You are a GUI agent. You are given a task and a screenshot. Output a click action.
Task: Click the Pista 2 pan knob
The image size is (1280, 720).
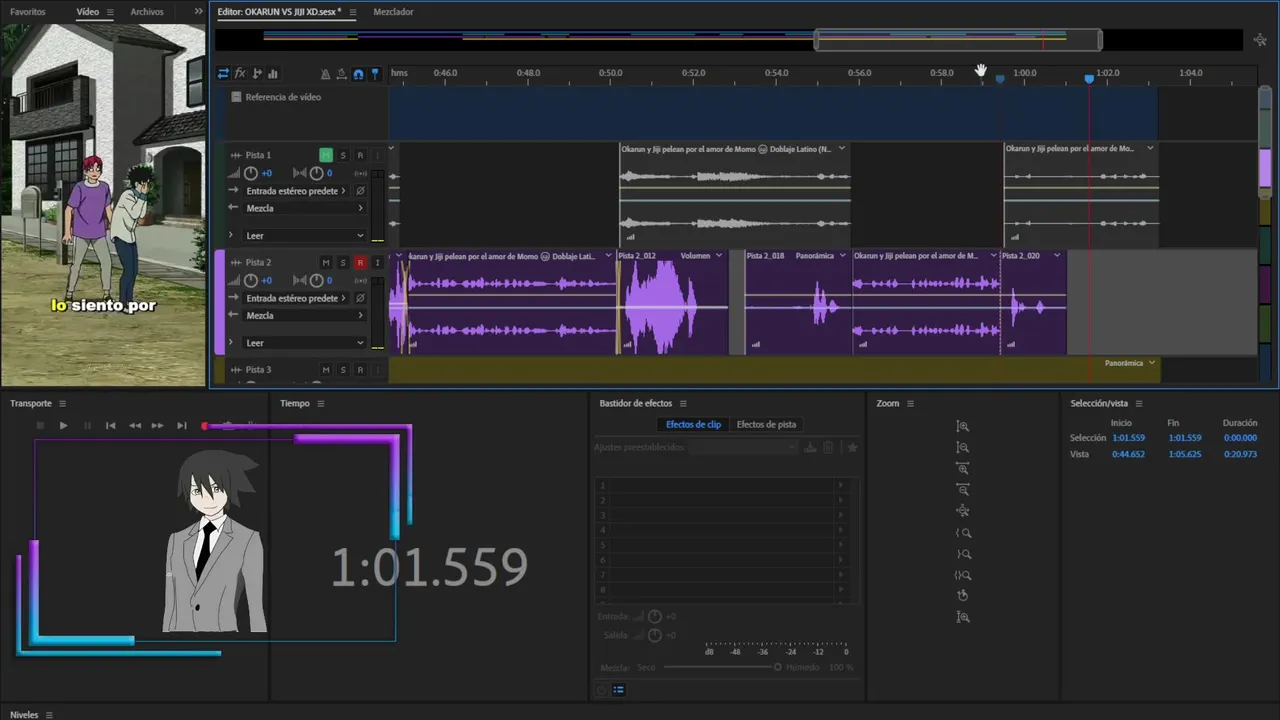(x=316, y=280)
